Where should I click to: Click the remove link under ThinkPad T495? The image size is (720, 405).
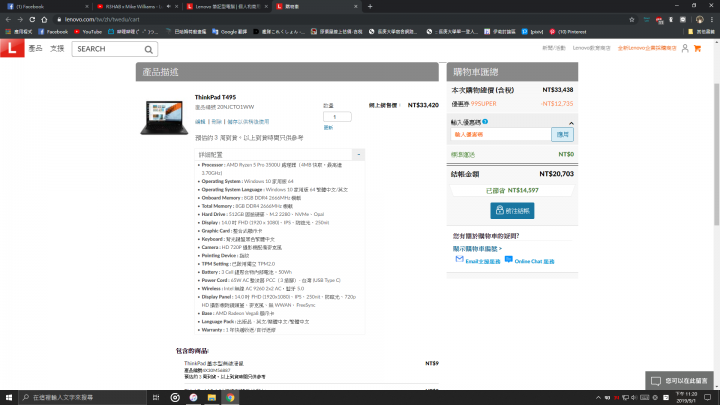(217, 122)
